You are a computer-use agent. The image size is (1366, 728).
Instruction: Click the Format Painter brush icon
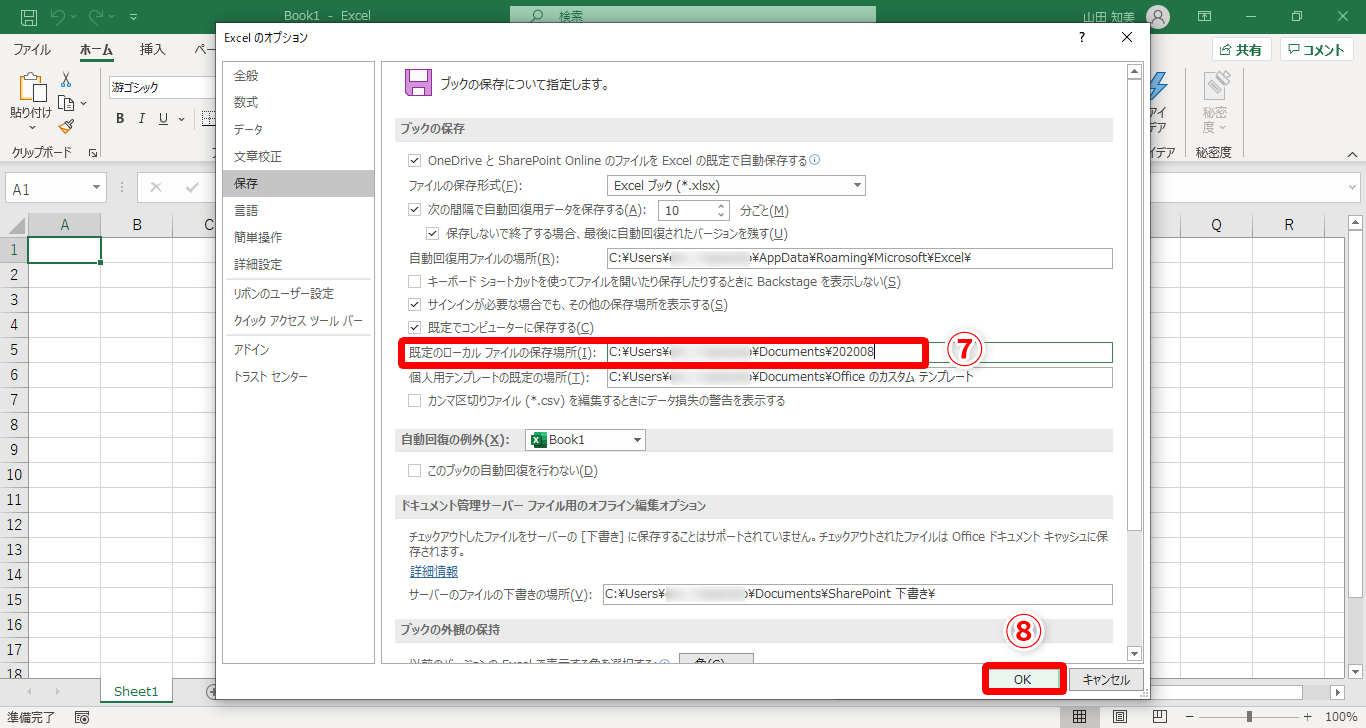[66, 126]
